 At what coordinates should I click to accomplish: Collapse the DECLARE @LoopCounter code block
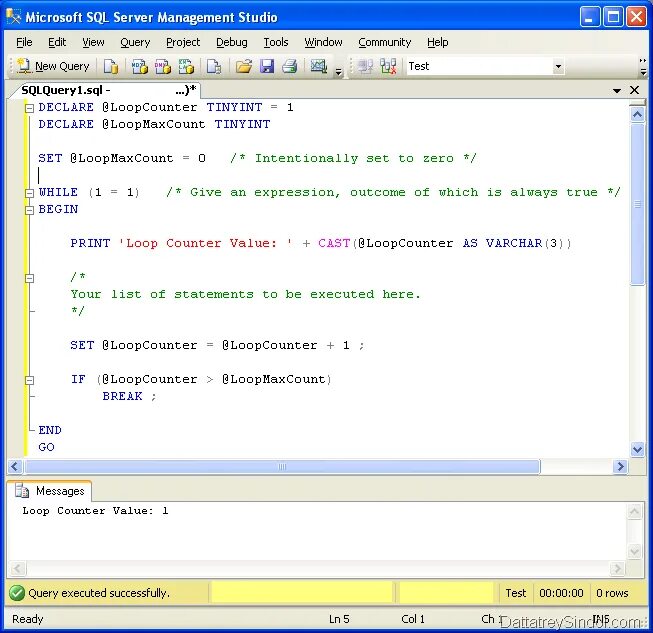tap(29, 108)
